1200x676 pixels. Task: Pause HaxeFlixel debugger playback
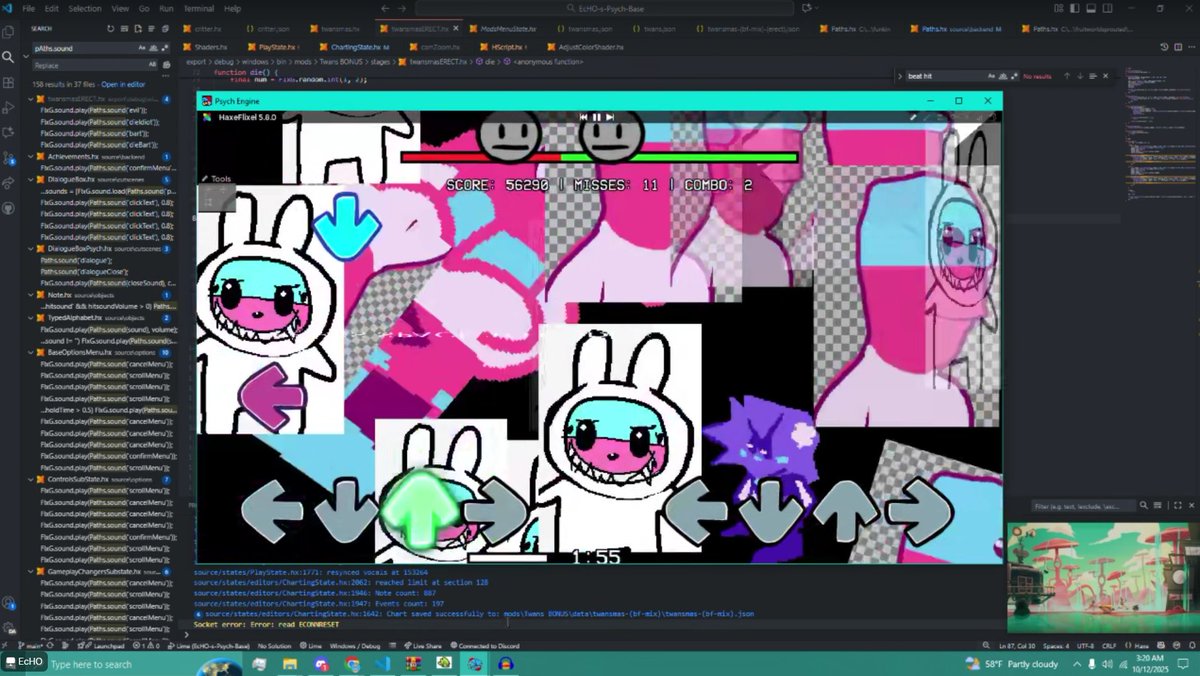pos(597,117)
